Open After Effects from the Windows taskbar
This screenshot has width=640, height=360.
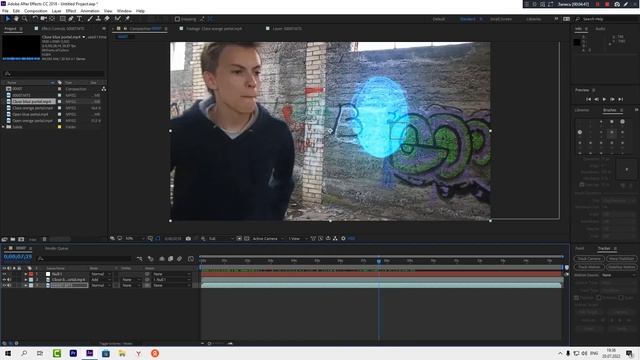[89, 353]
